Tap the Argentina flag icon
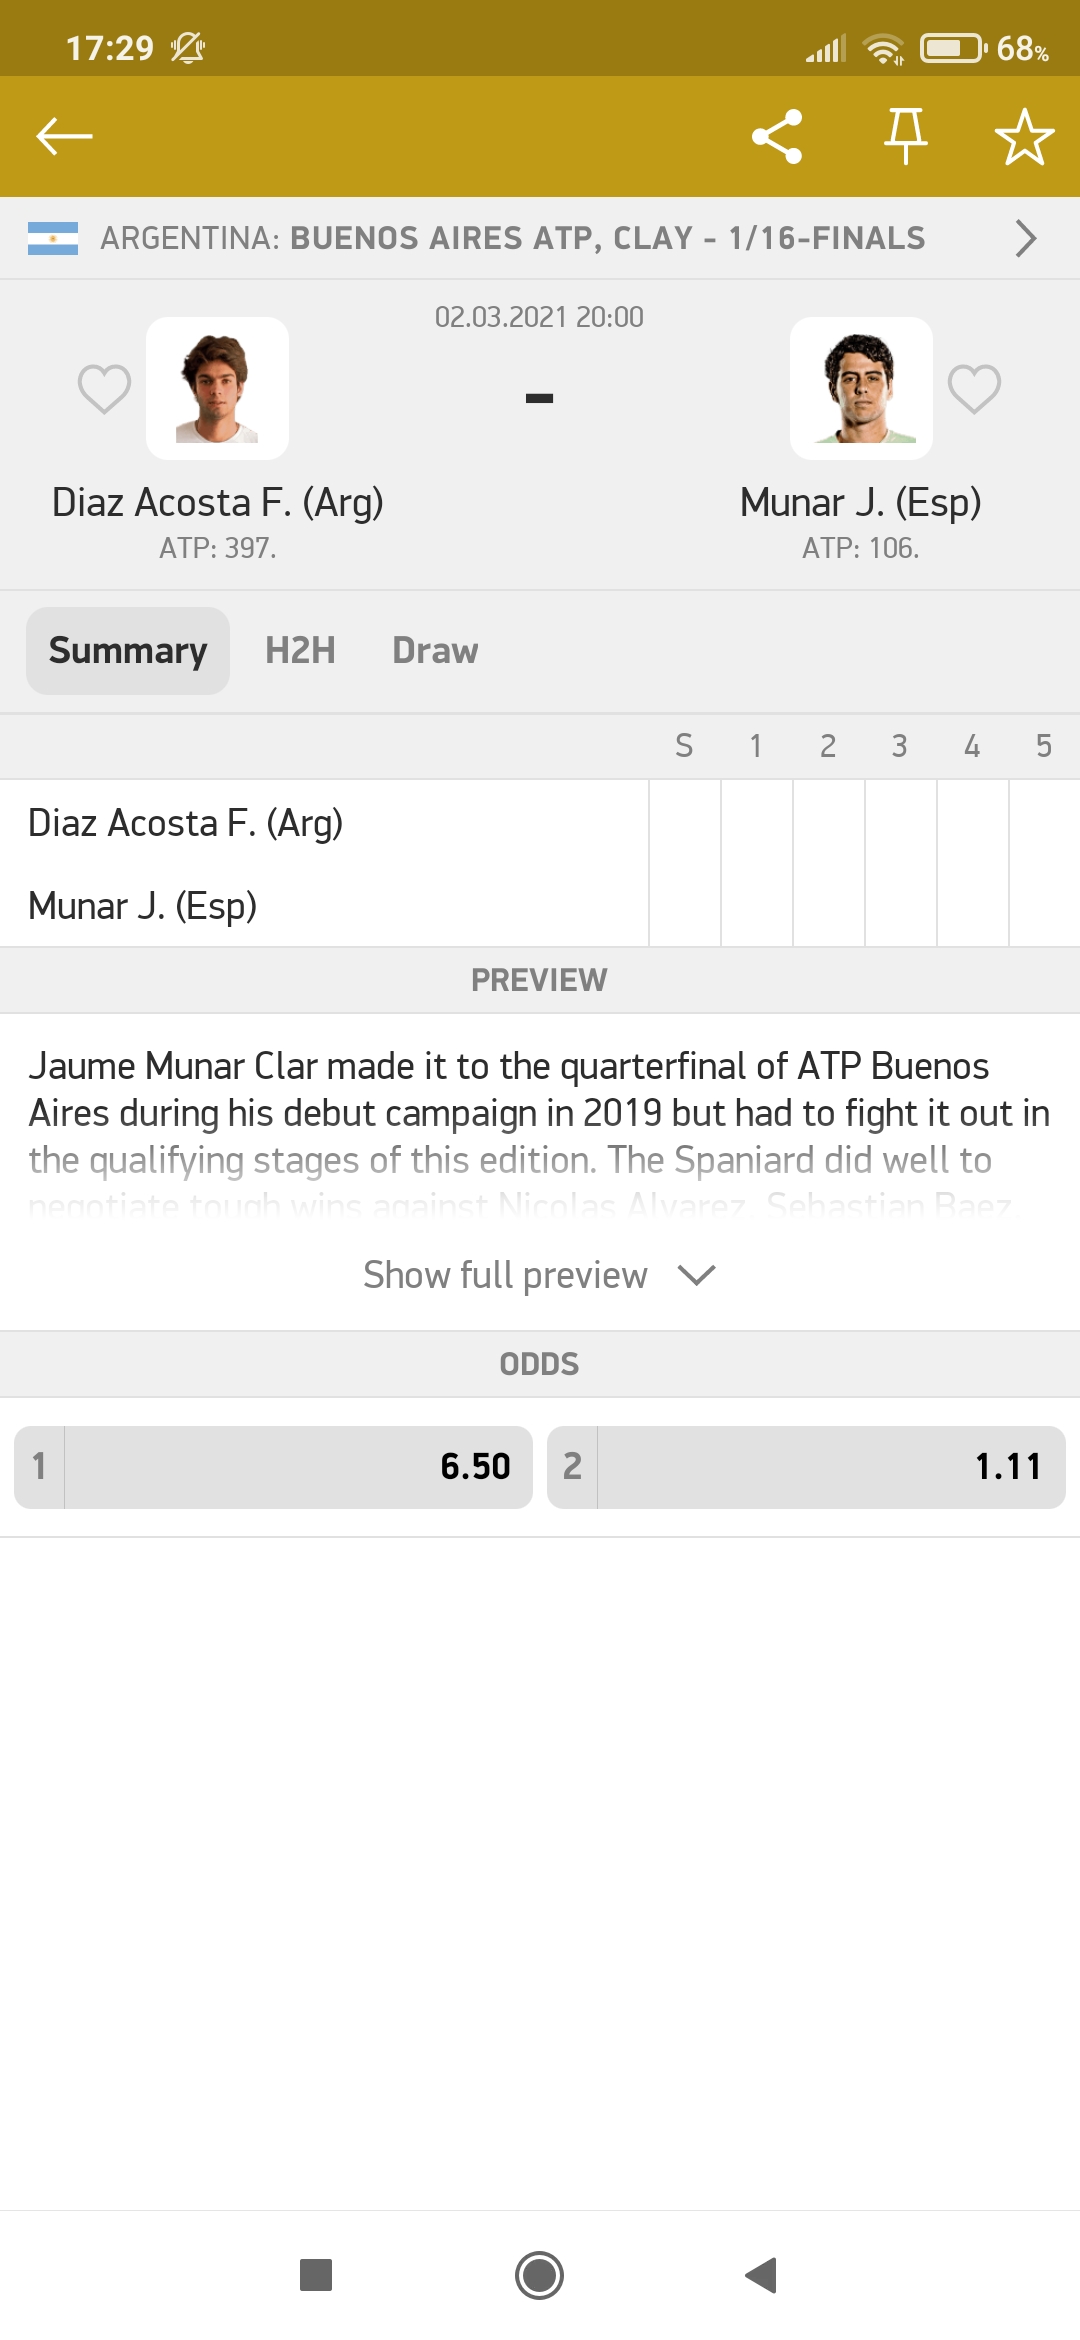The width and height of the screenshot is (1080, 2340). pyautogui.click(x=55, y=238)
